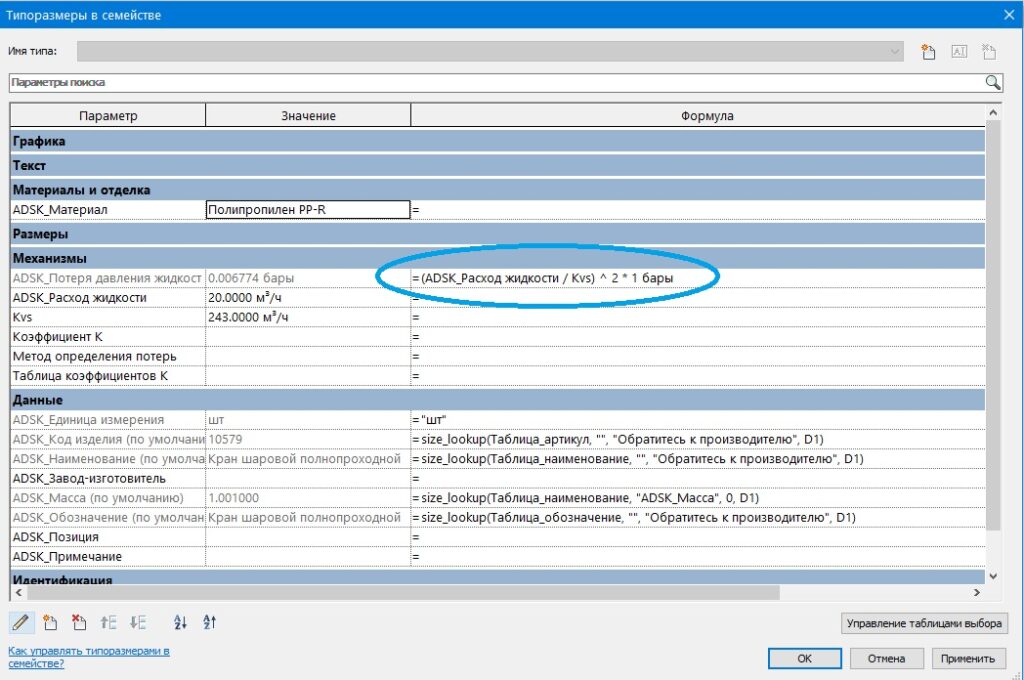Open the Имя типа dropdown list
The image size is (1024, 680).
coord(894,51)
